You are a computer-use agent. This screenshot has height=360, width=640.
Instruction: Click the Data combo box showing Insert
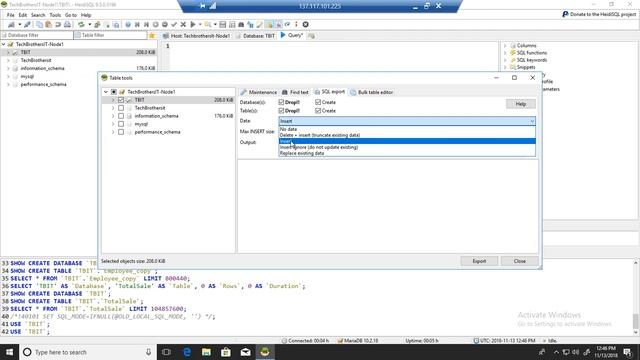pos(407,121)
